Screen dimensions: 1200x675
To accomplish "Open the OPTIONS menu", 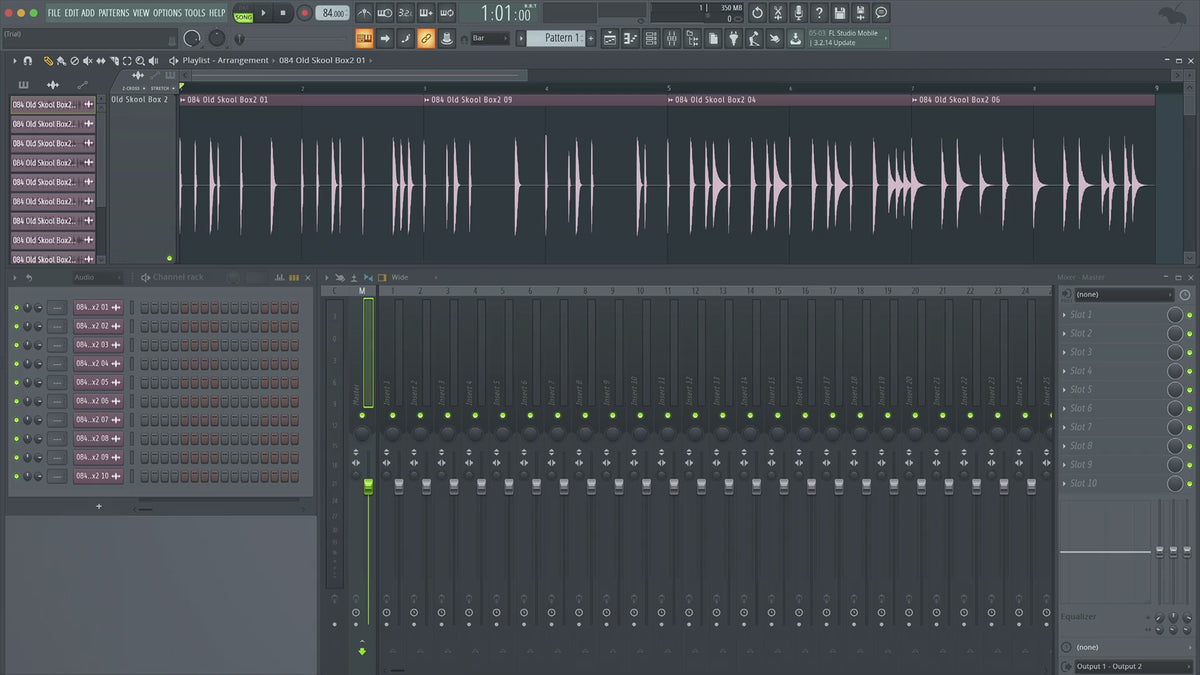I will pyautogui.click(x=167, y=13).
